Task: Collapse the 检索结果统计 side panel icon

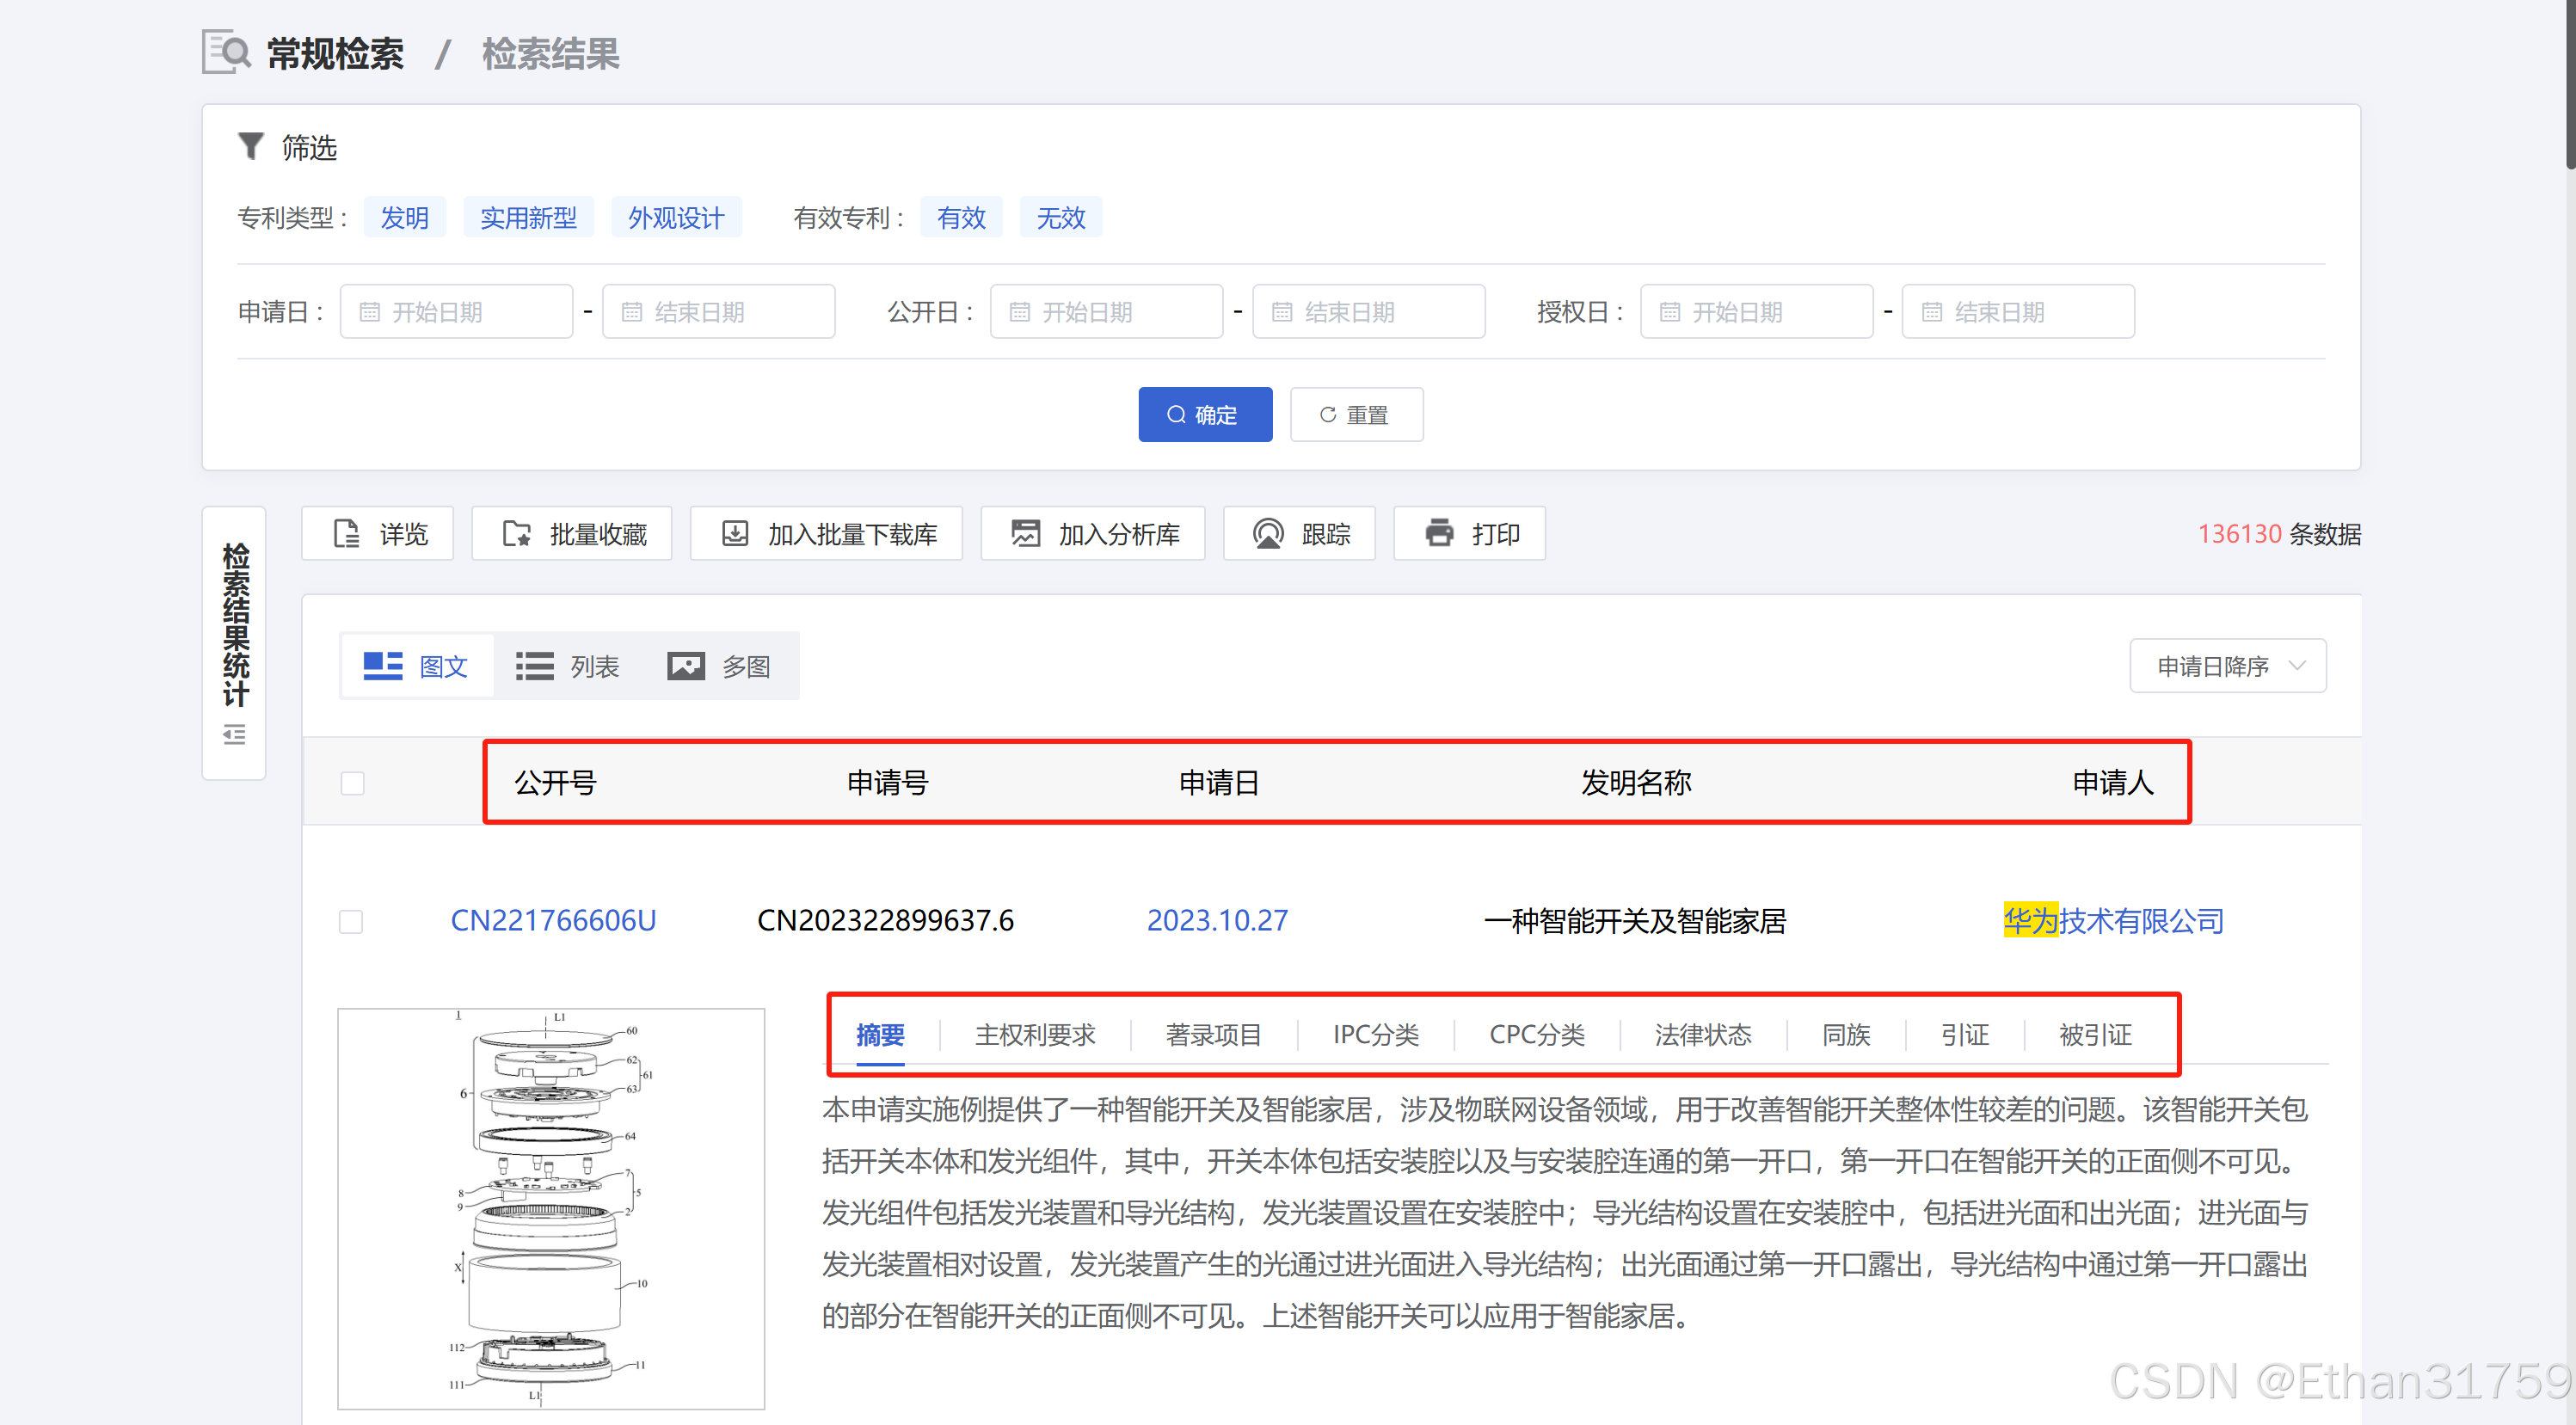Action: [x=234, y=736]
